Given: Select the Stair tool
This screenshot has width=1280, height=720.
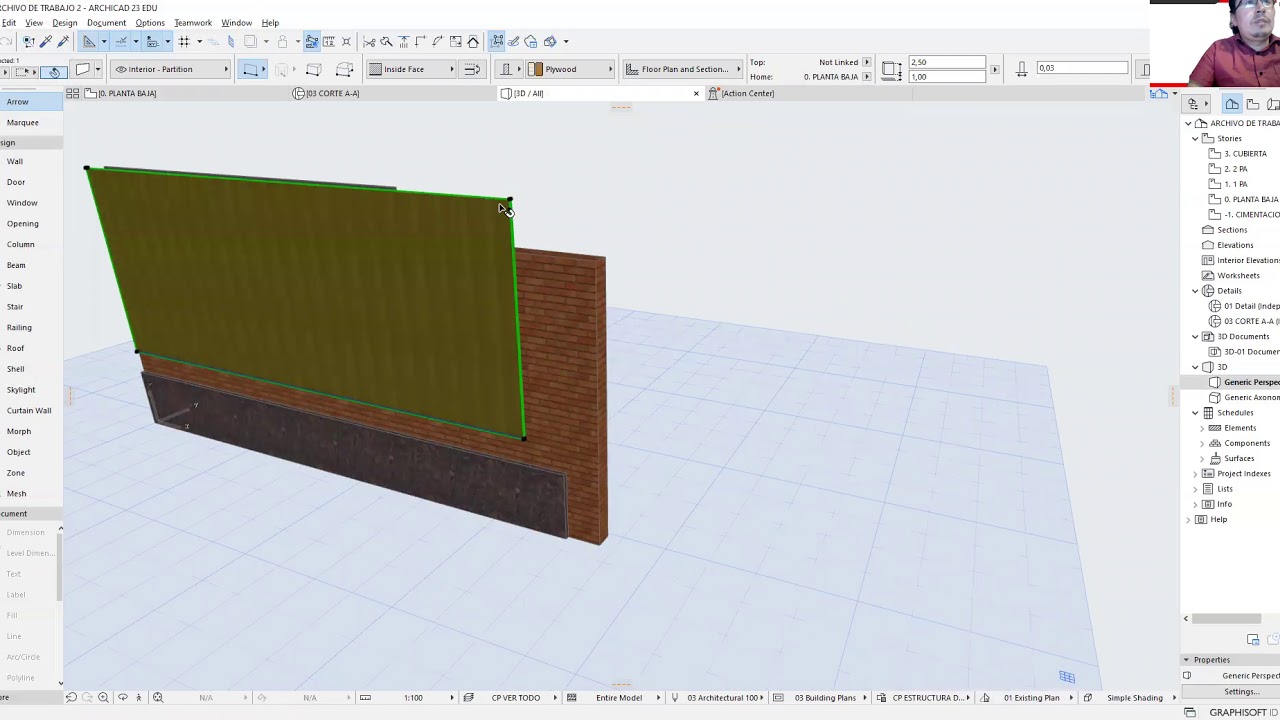Looking at the screenshot, I should point(15,307).
